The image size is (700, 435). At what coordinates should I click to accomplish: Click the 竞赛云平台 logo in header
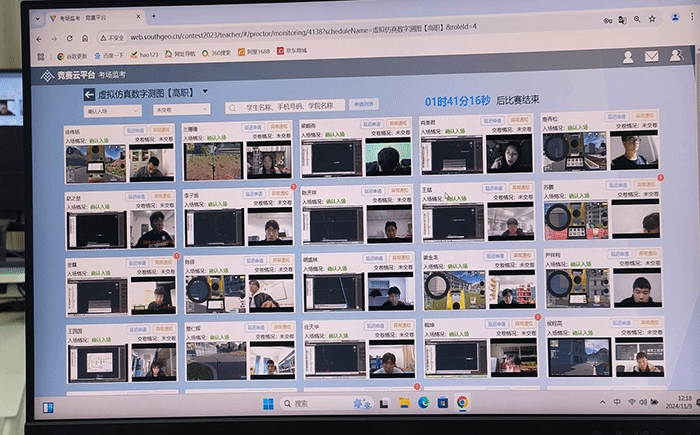[68, 76]
